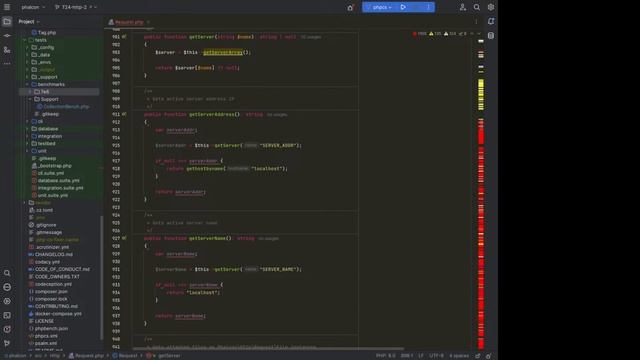Click Request.php breadcrumb
Viewport: 640px width, 360px height.
(86, 356)
